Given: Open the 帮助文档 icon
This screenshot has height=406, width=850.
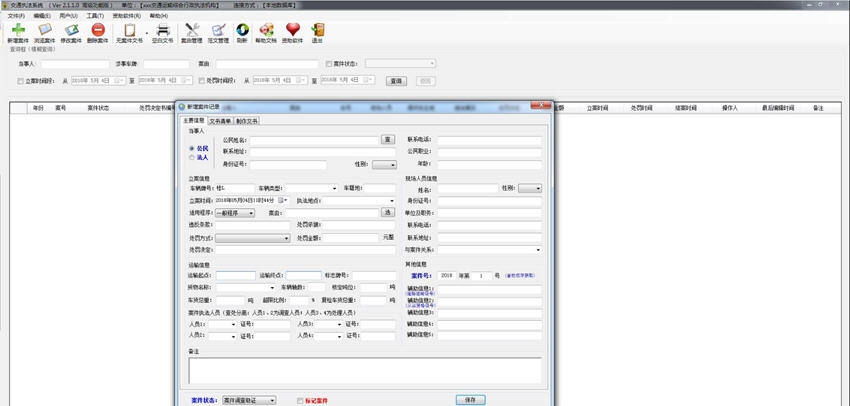Looking at the screenshot, I should [x=267, y=32].
